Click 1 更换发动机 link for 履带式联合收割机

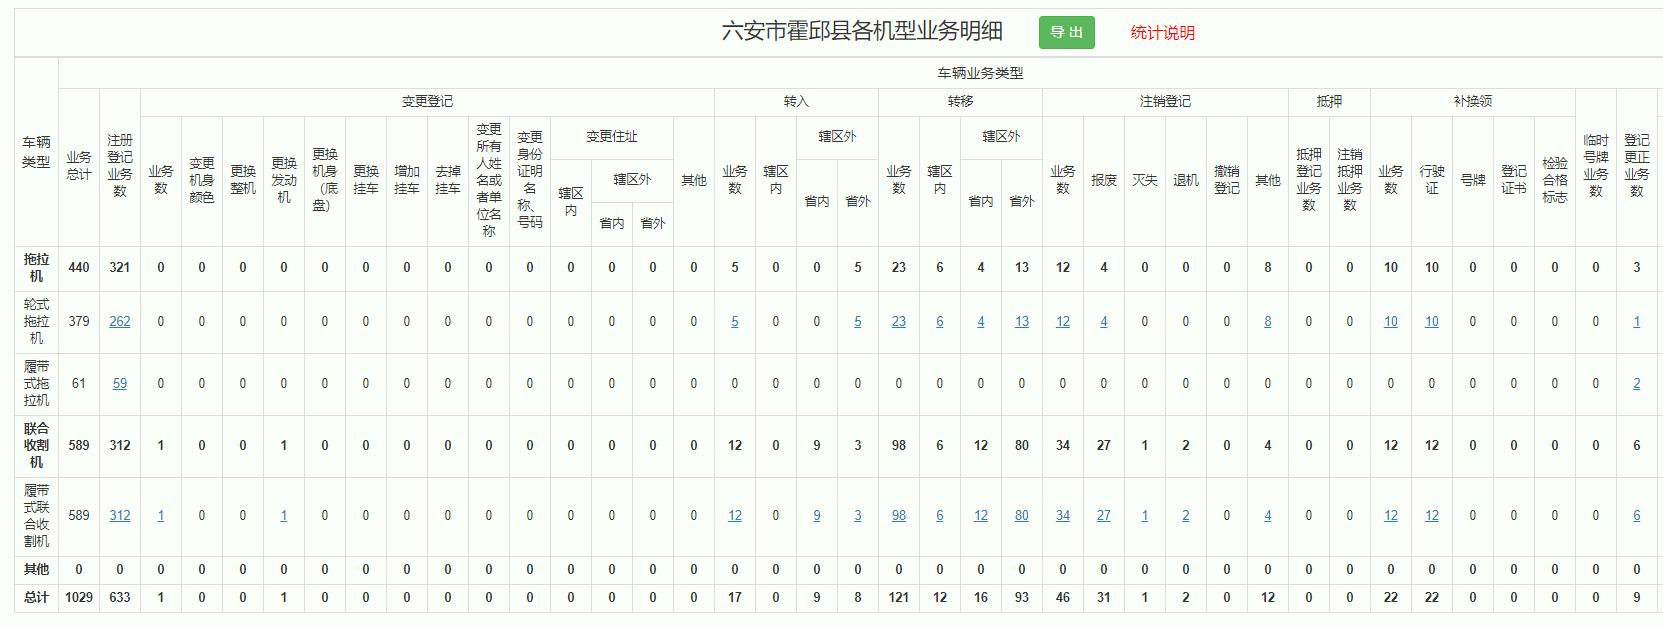click(284, 516)
